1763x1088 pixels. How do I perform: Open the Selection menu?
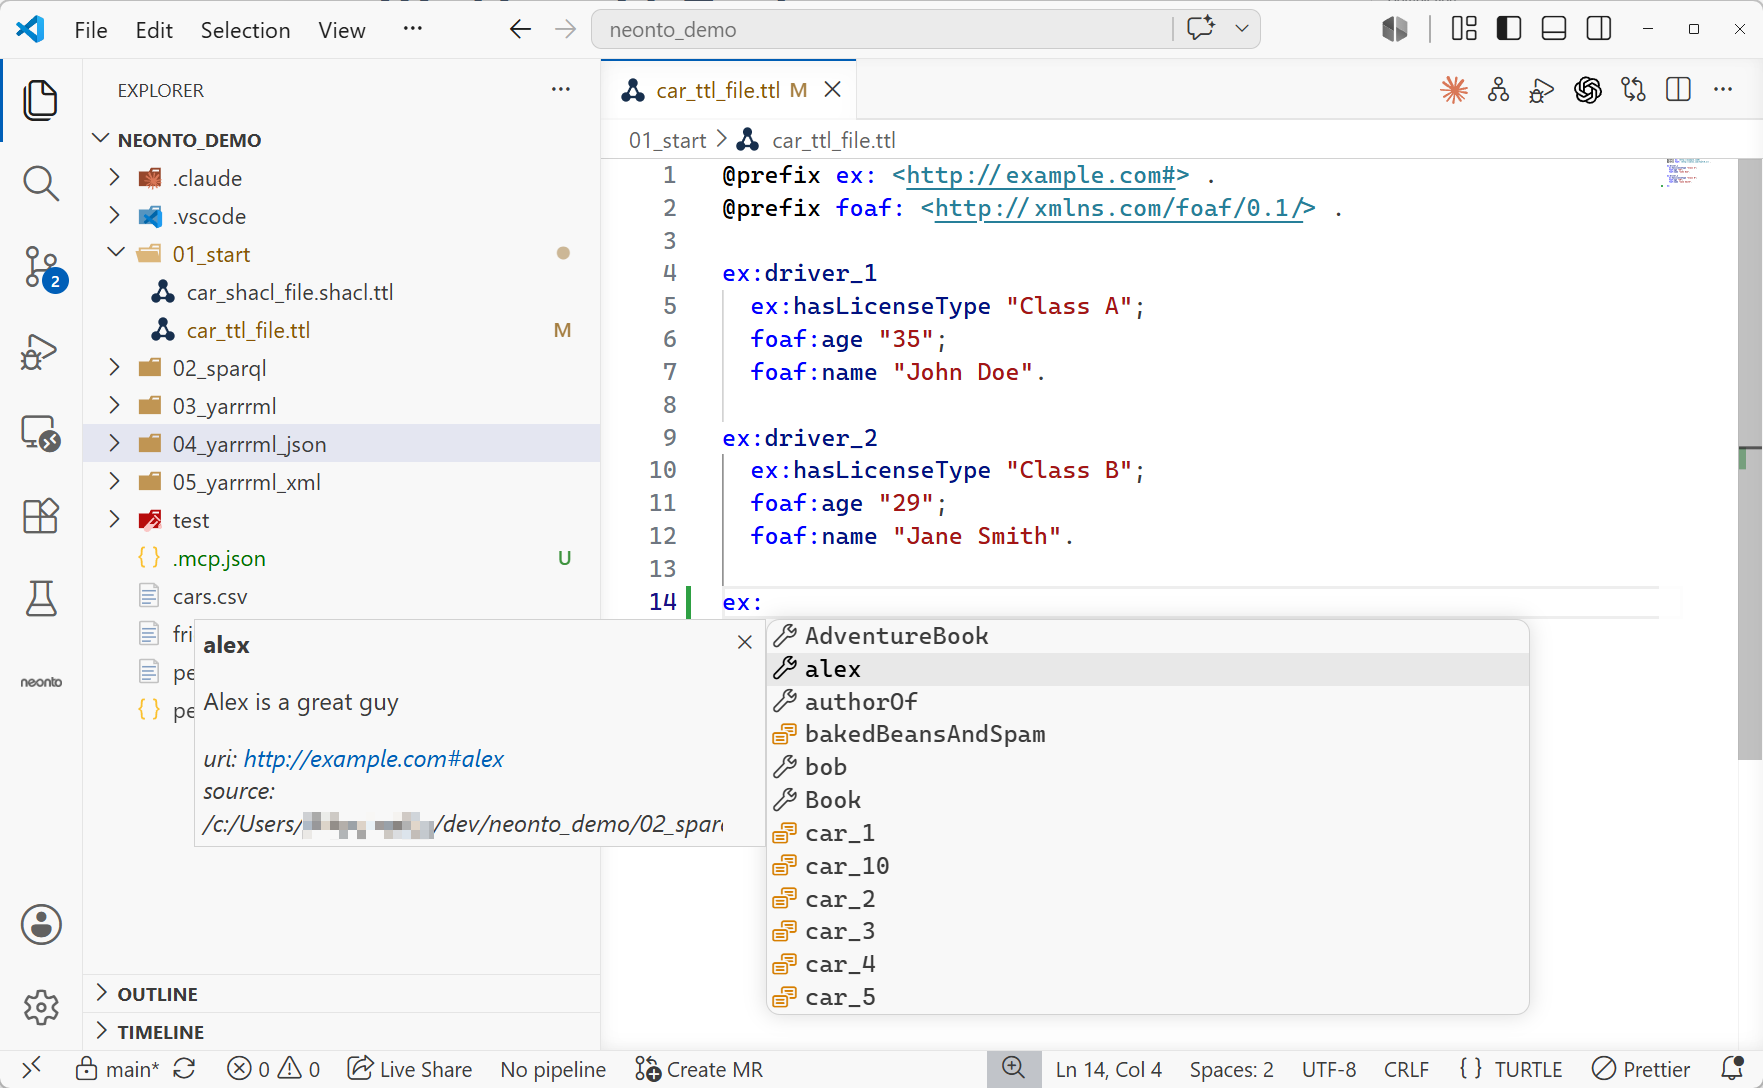tap(245, 30)
